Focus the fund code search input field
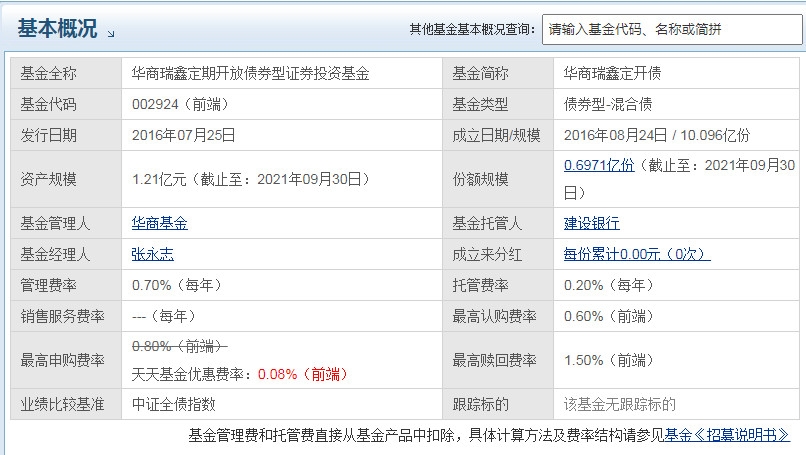 (x=672, y=29)
